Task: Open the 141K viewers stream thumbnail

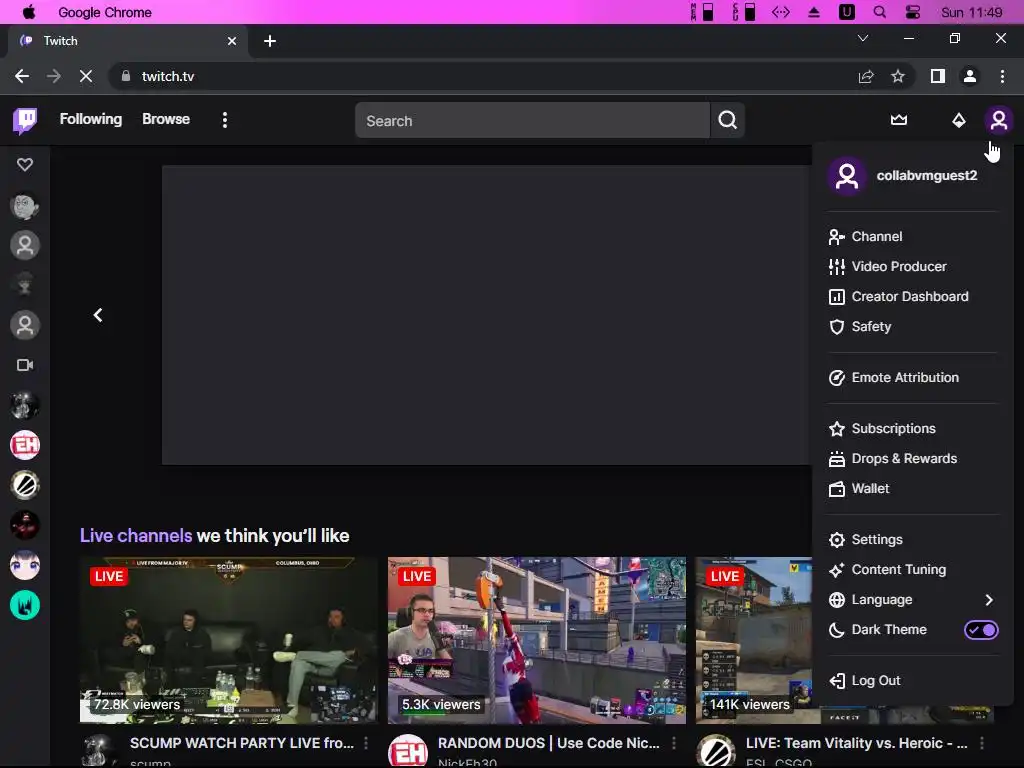Action: tap(754, 640)
